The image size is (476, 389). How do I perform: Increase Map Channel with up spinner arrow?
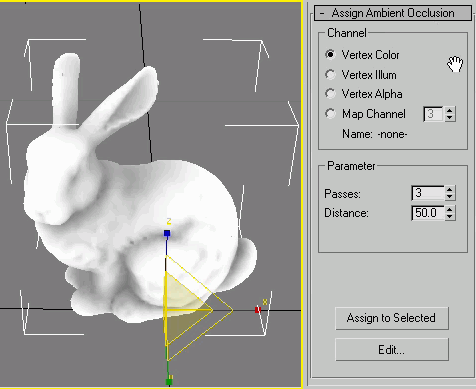click(450, 110)
